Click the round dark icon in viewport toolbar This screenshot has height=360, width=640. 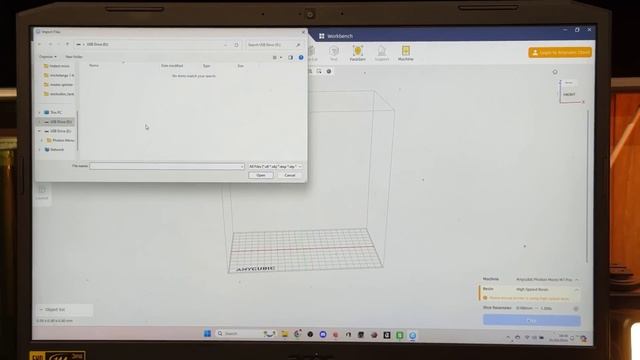[x=329, y=71]
